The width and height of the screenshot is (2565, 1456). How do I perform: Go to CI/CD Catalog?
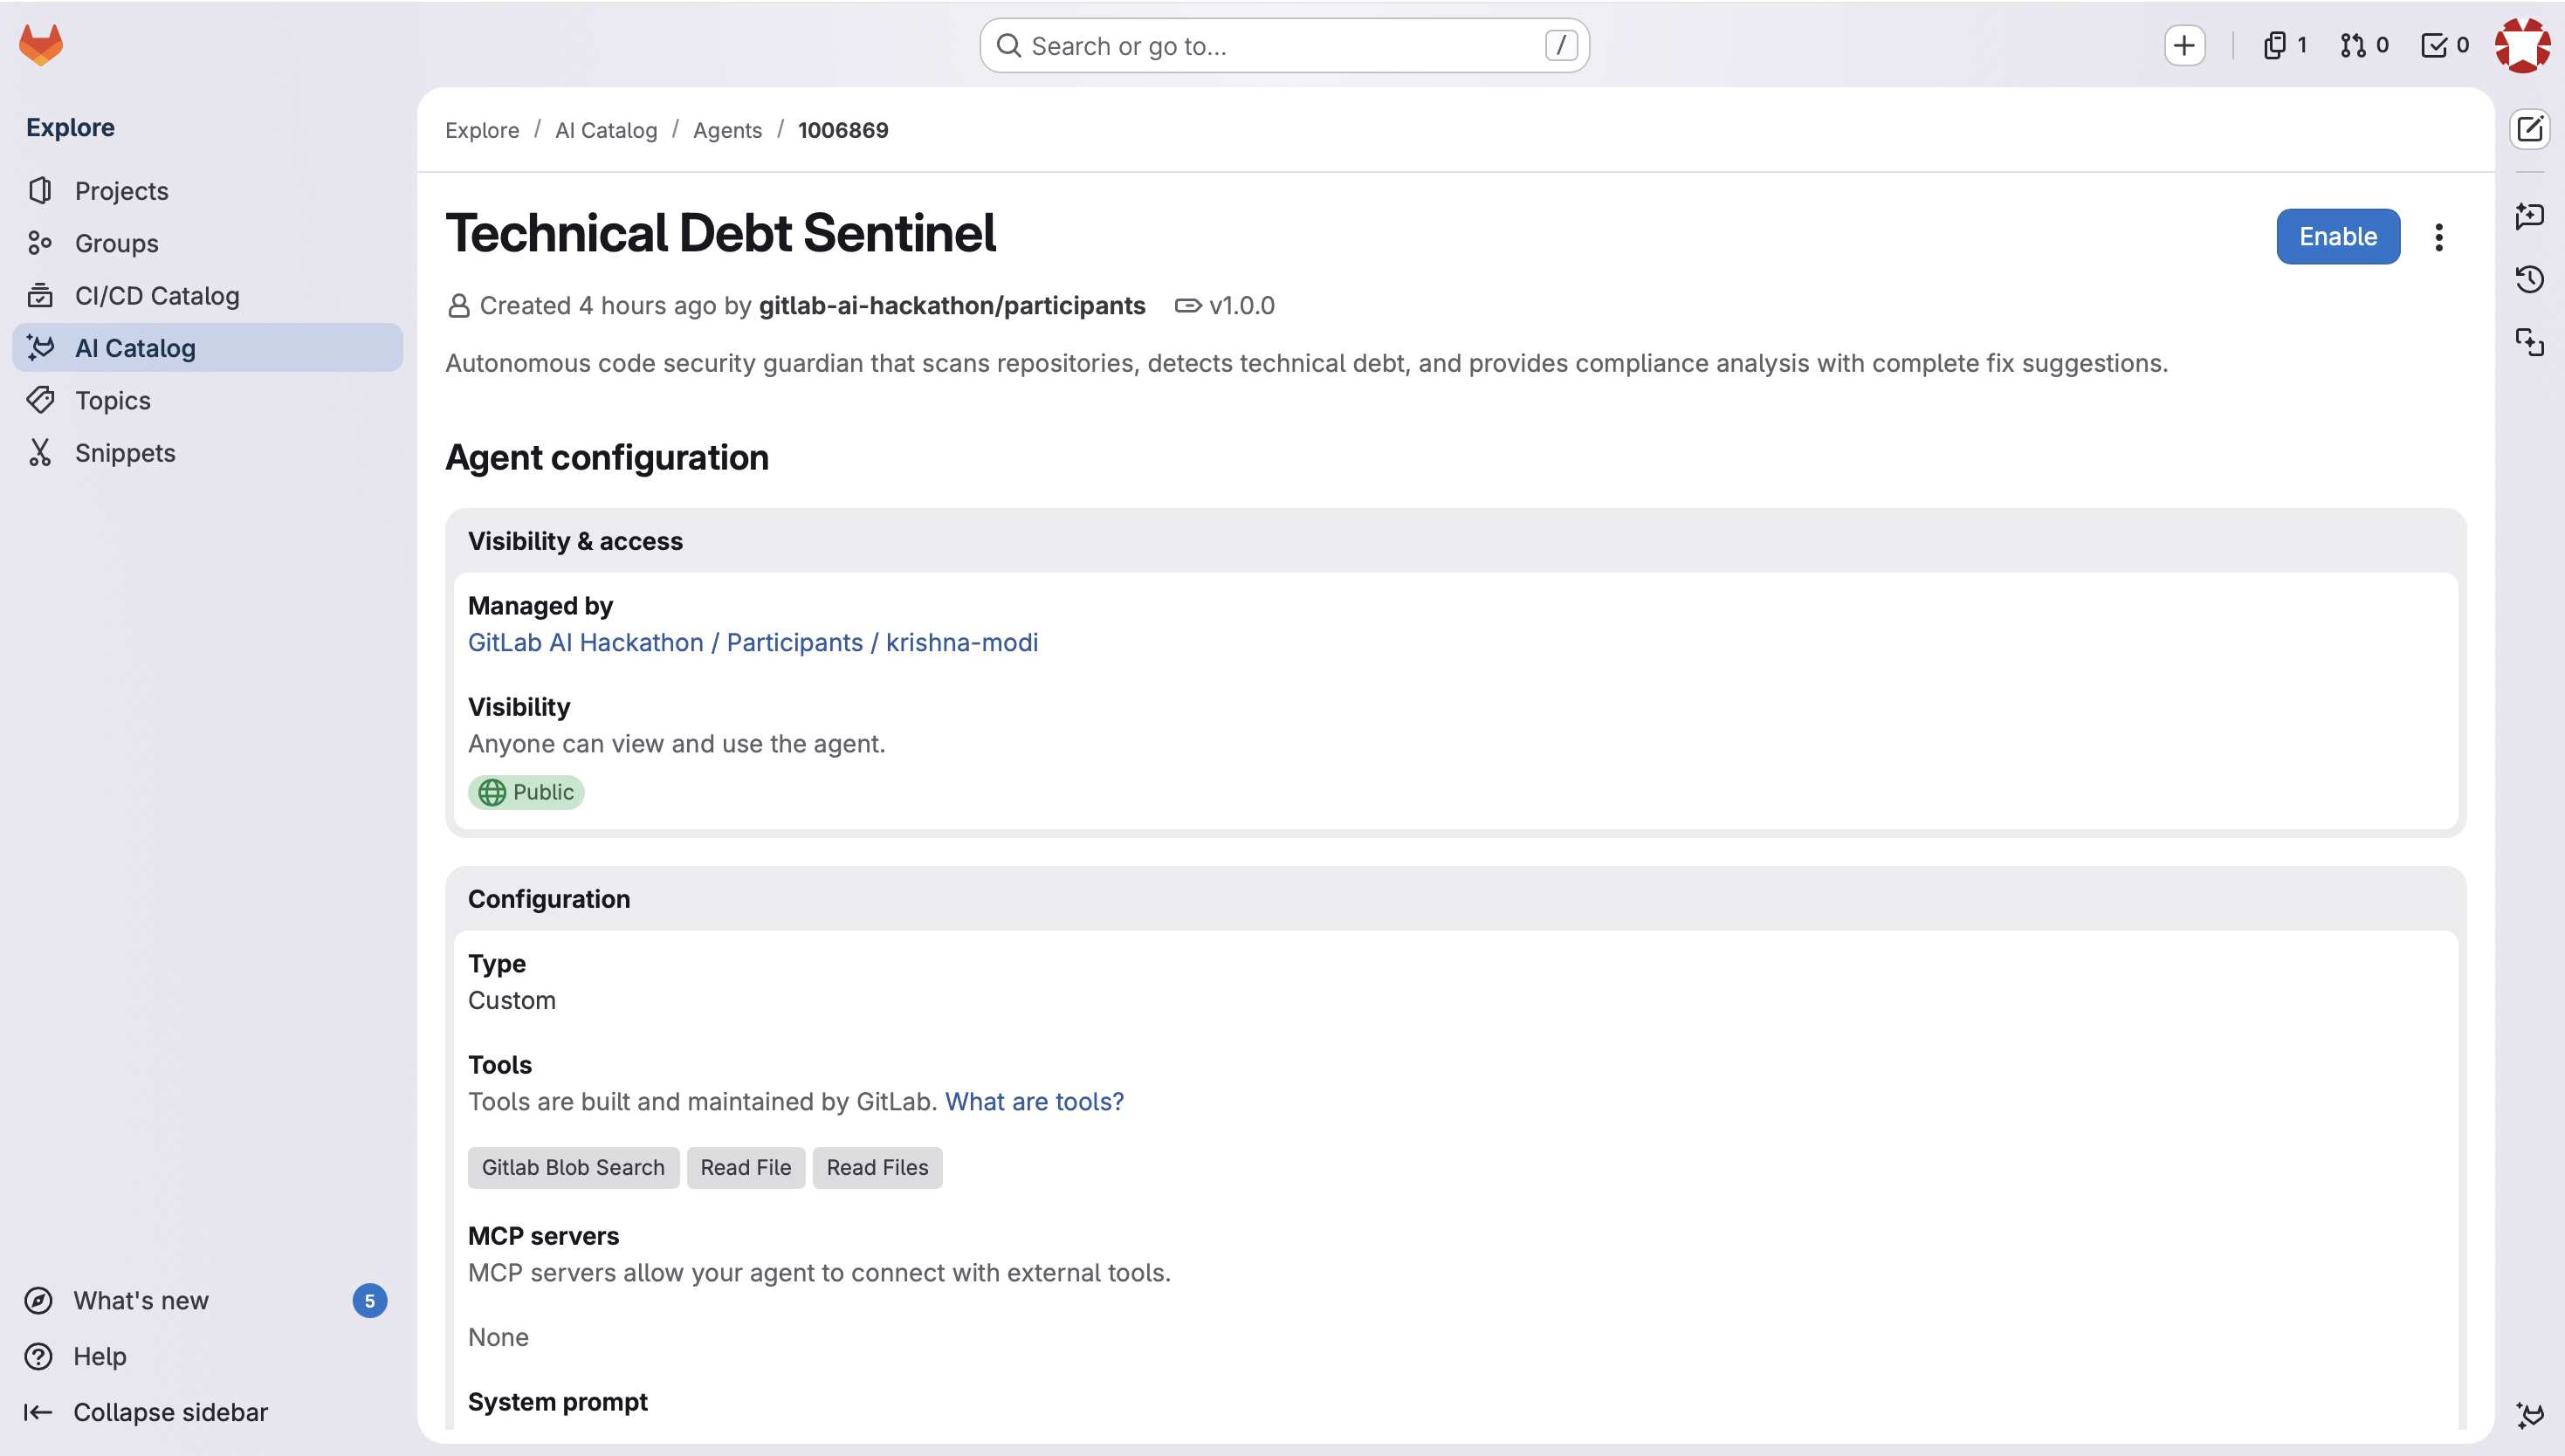157,296
